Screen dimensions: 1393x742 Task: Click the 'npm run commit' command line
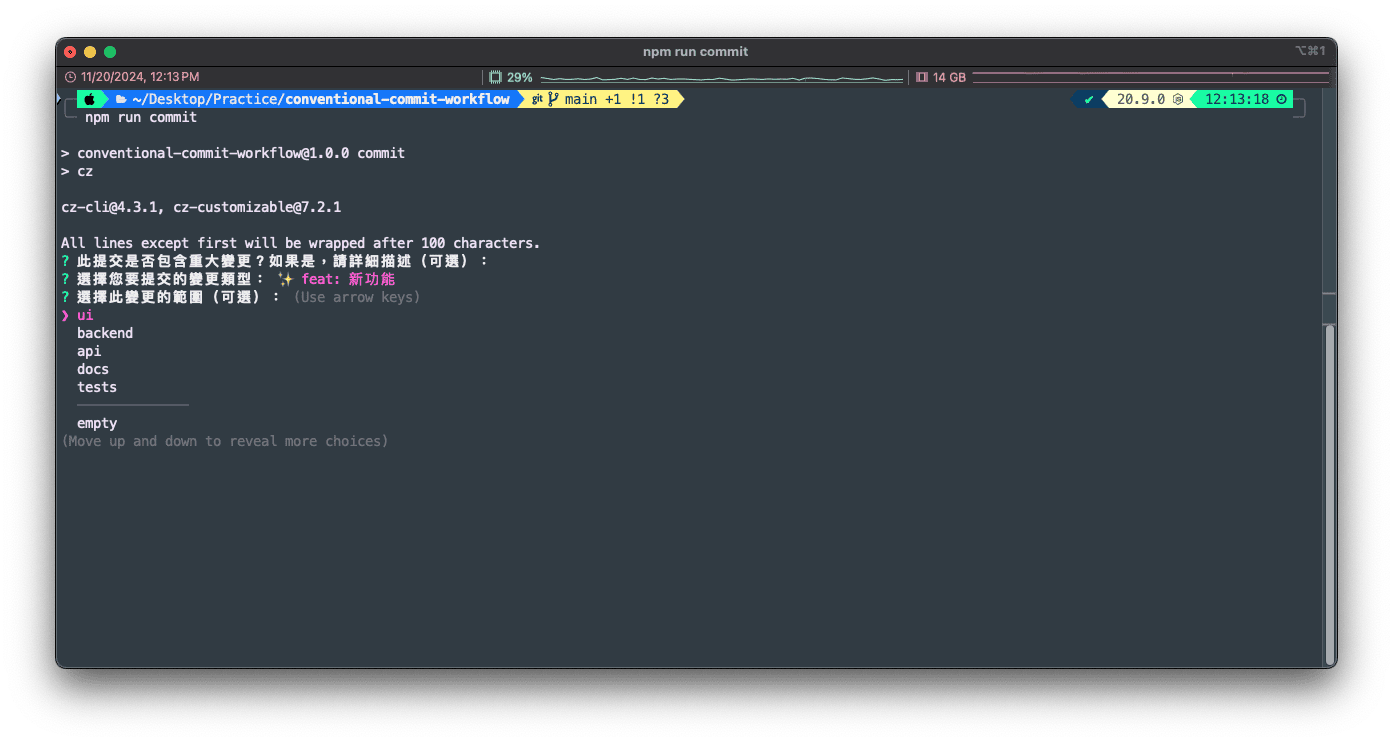point(141,117)
